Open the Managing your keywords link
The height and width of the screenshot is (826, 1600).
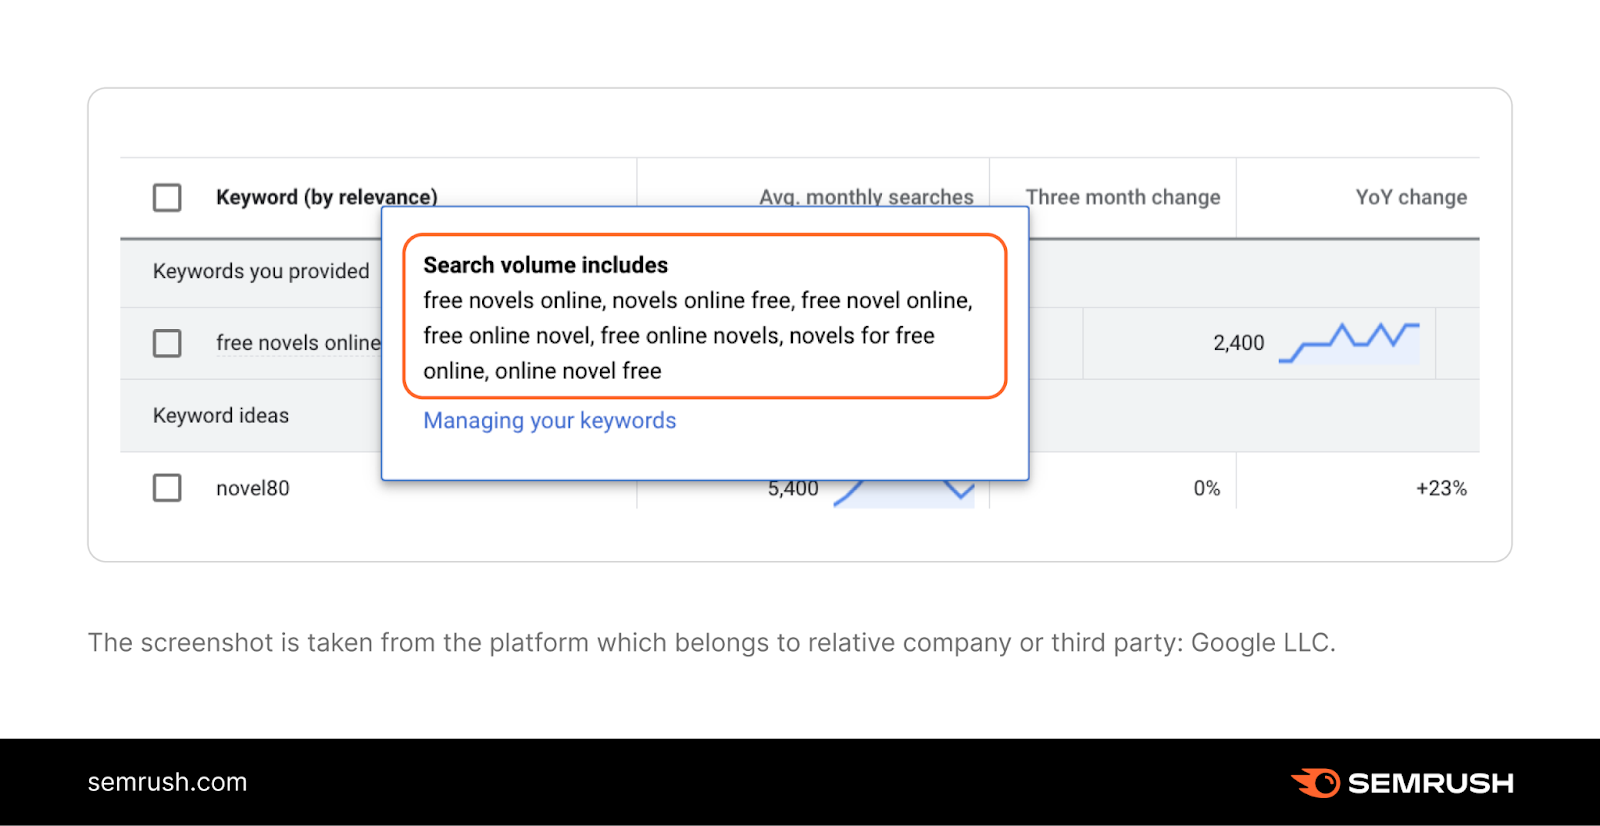[x=549, y=421]
